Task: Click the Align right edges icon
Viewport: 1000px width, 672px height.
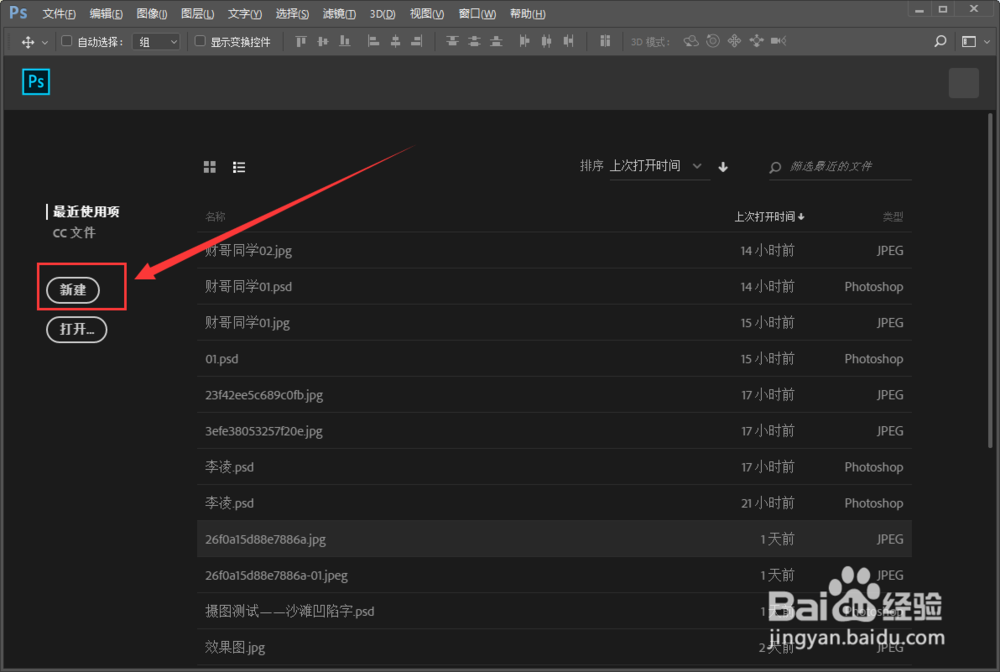Action: click(x=416, y=41)
